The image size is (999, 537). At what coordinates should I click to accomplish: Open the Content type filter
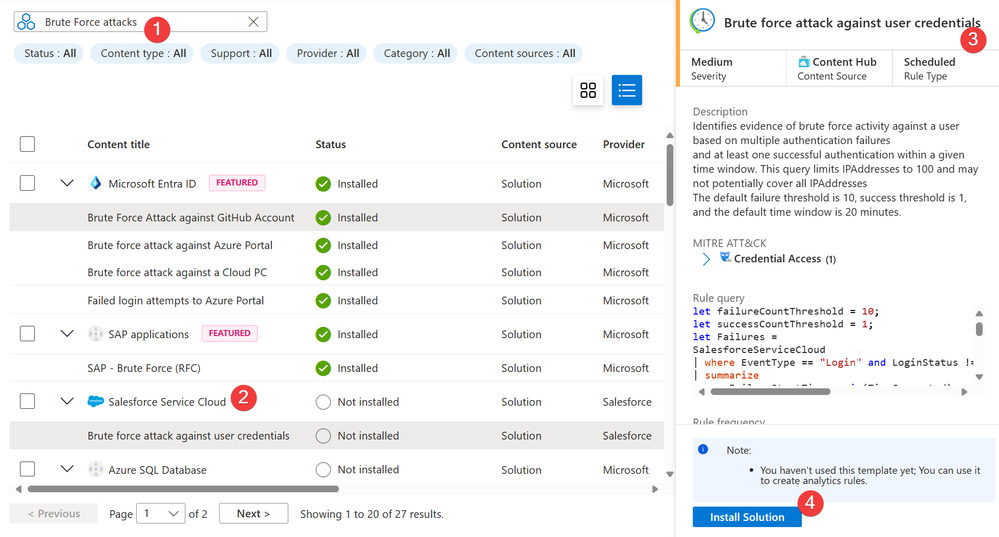point(143,54)
